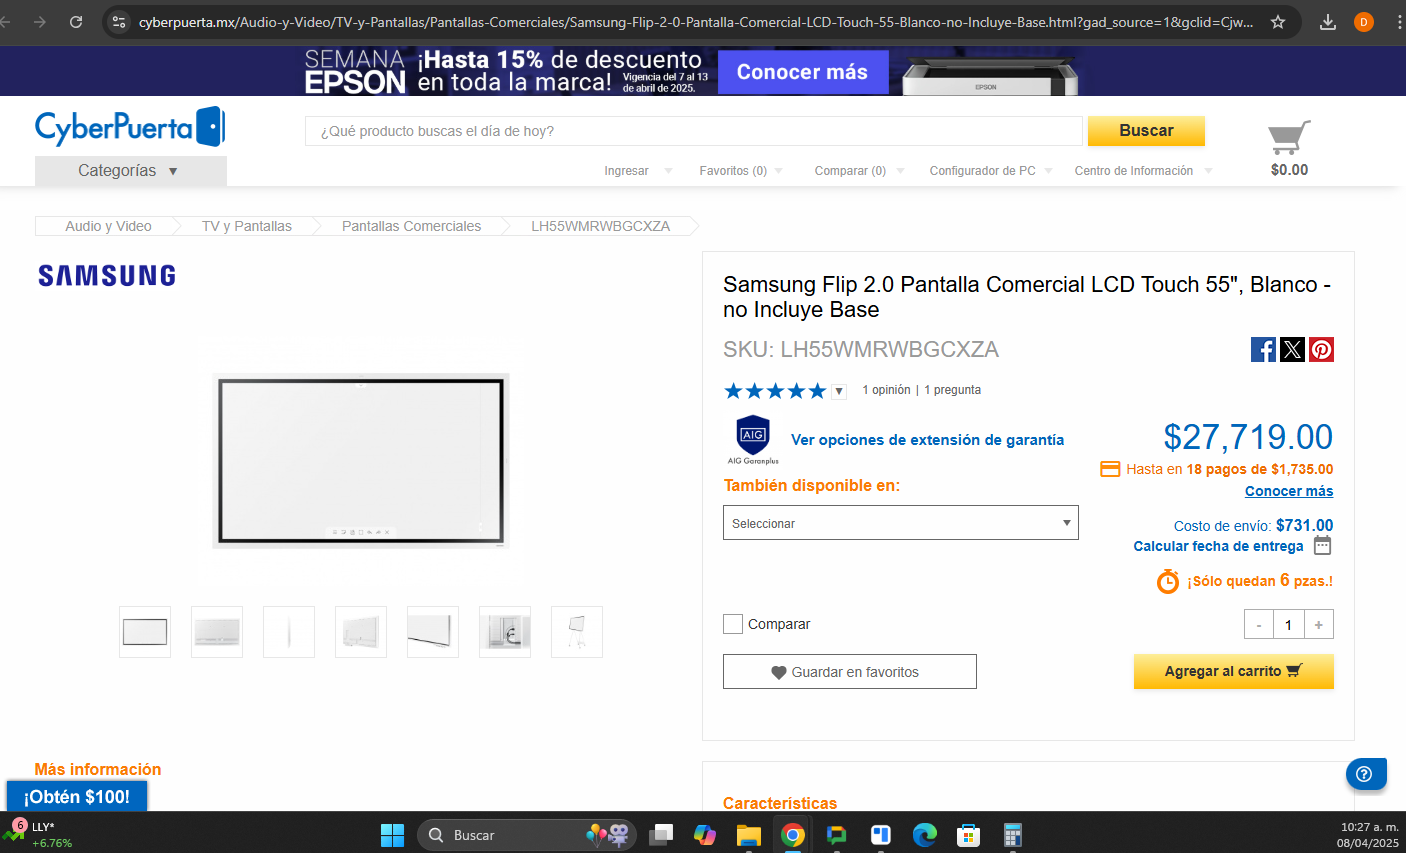This screenshot has width=1406, height=853.
Task: Open the help question mark bubble
Action: [x=1365, y=773]
